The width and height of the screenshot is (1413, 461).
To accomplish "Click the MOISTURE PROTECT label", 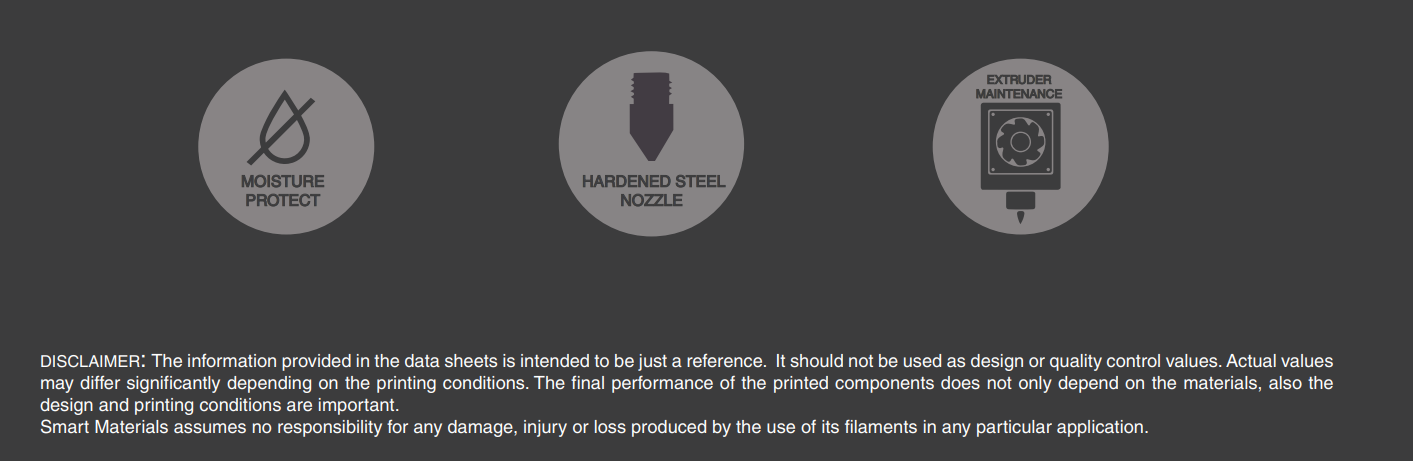I will 283,191.
